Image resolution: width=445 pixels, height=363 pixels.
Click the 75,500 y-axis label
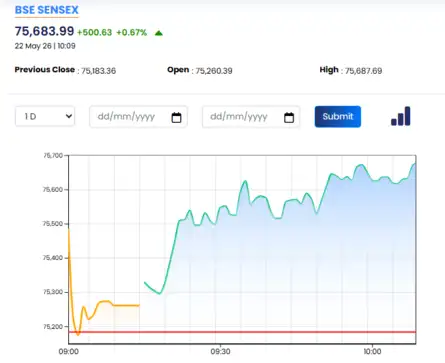(x=53, y=224)
